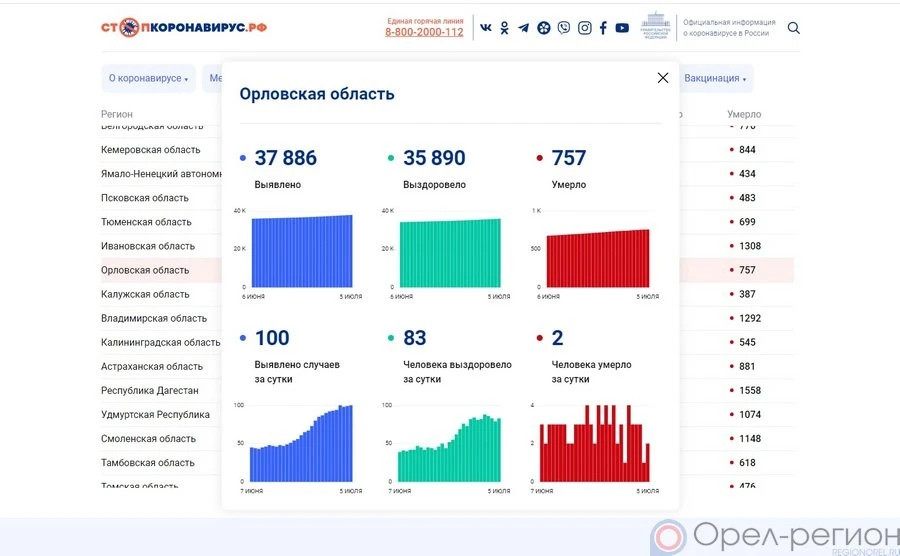Open the Instagram icon link
Screen dimensions: 900x556
click(584, 28)
